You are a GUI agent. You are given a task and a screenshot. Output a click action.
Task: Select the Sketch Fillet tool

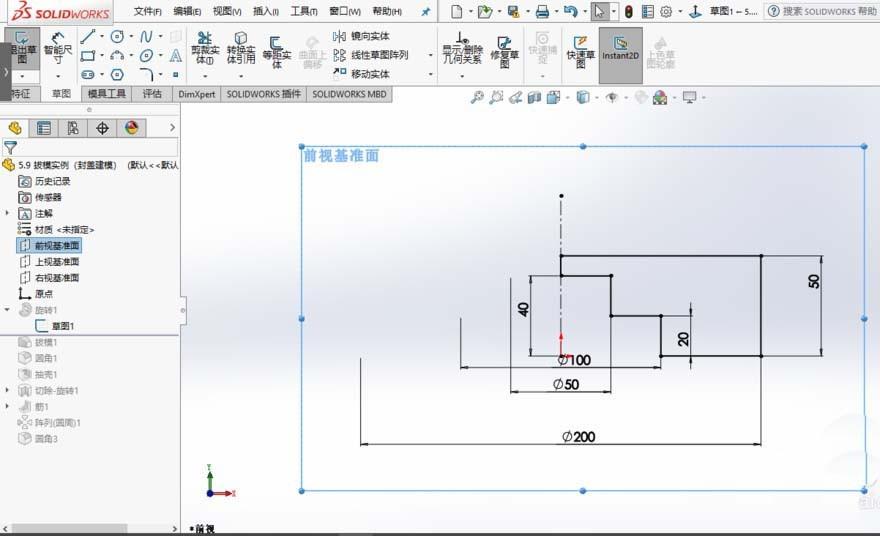point(146,74)
